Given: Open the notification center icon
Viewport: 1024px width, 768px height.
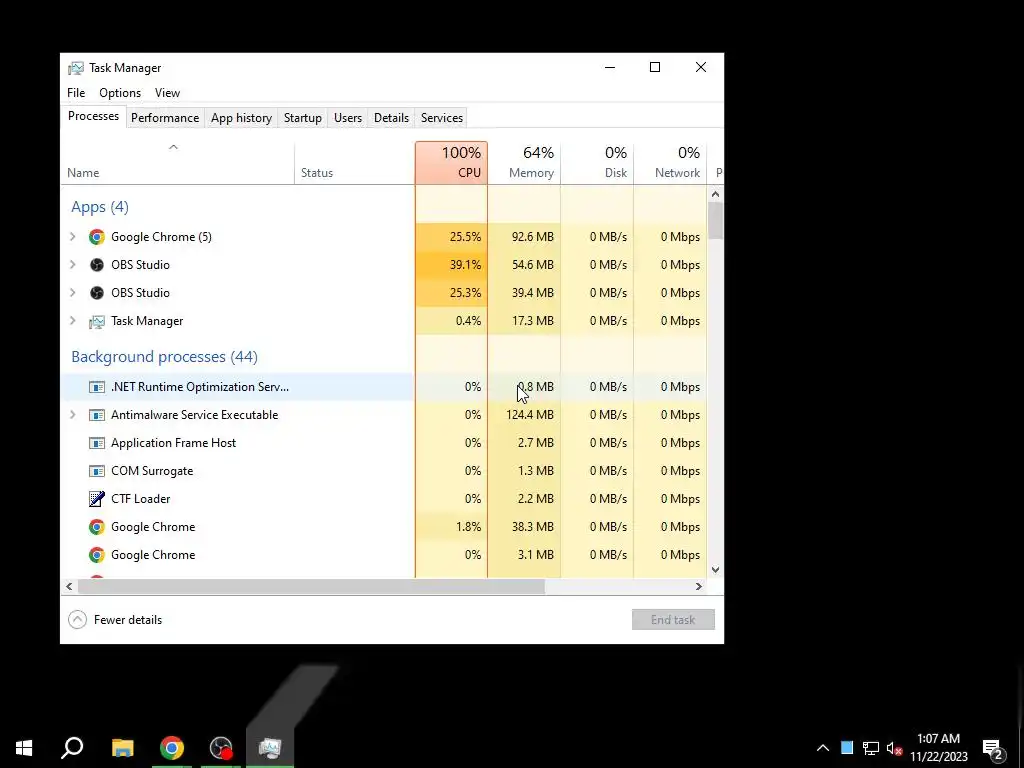Looking at the screenshot, I should [993, 750].
